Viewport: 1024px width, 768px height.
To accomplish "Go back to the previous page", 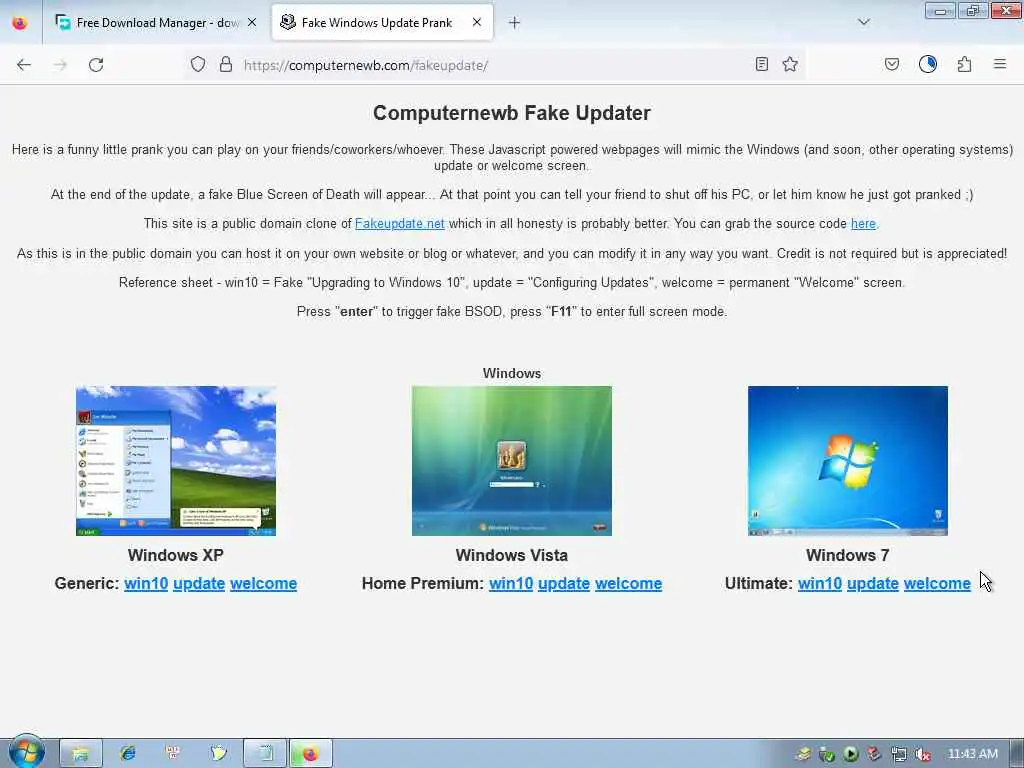I will click(x=24, y=65).
